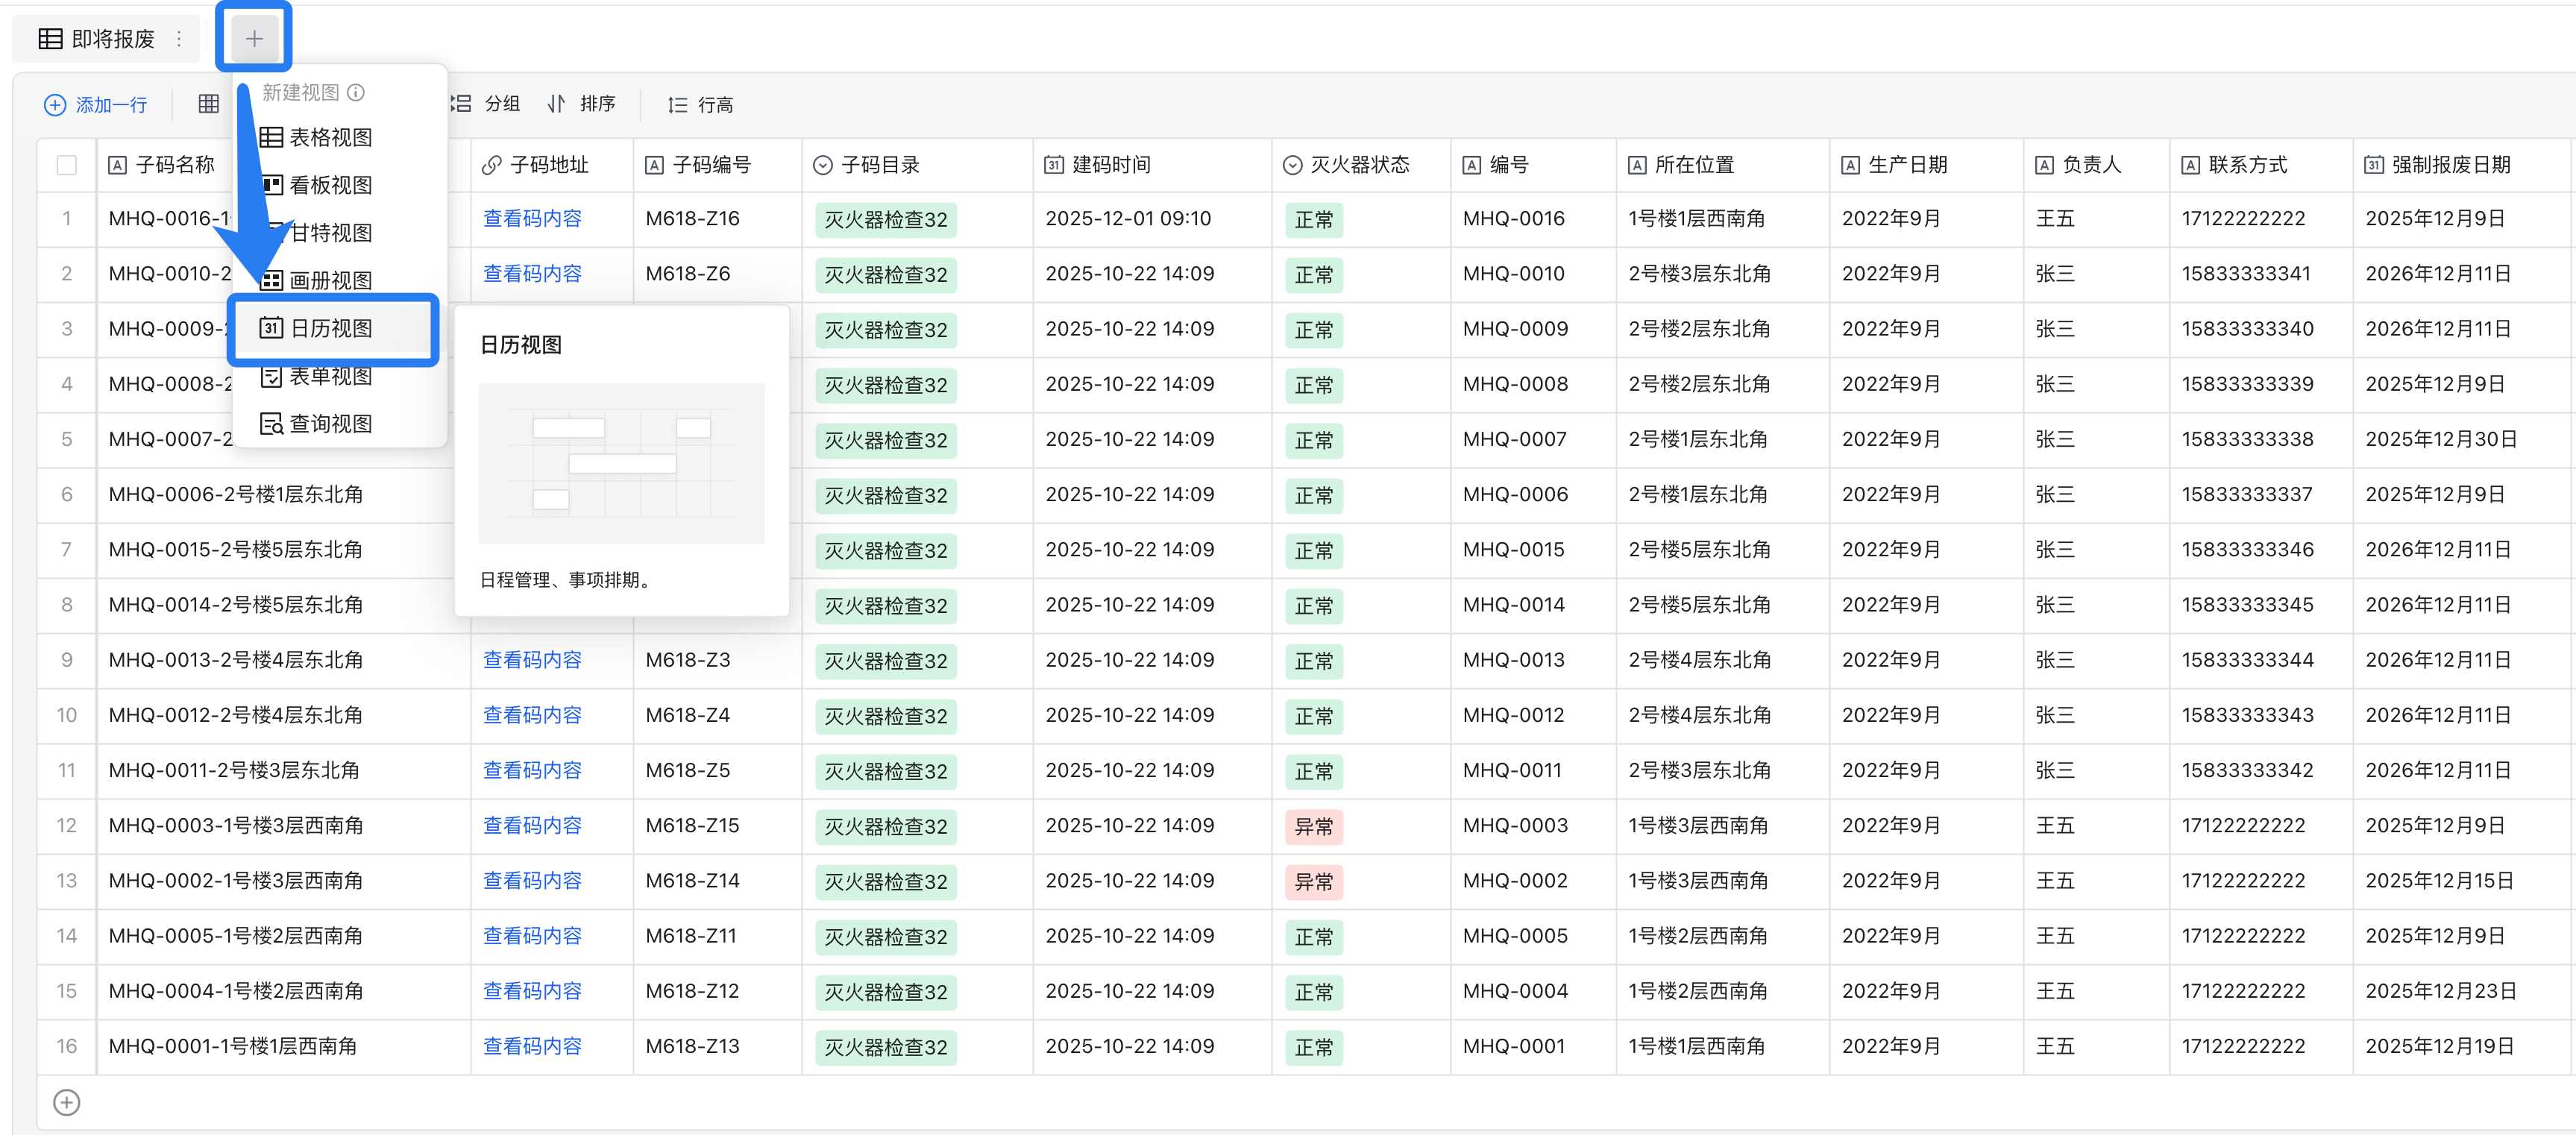Viewport: 2576px width, 1135px height.
Task: Select 日历视图 from the new view menu
Action: 331,328
